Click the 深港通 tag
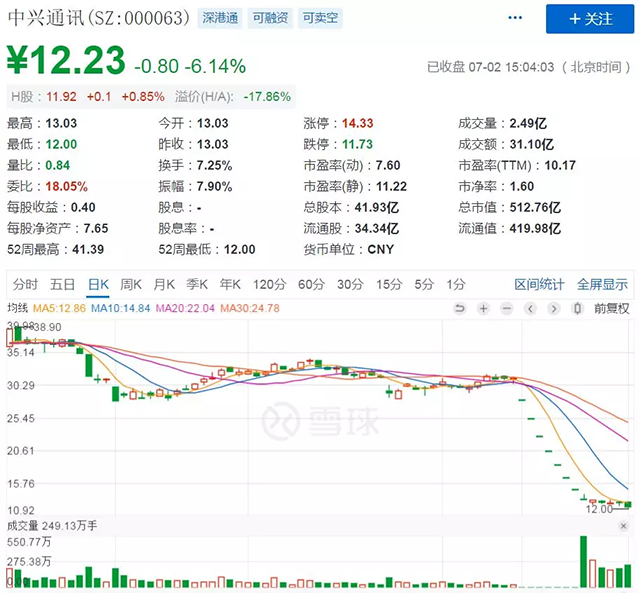The image size is (640, 593). click(x=220, y=18)
